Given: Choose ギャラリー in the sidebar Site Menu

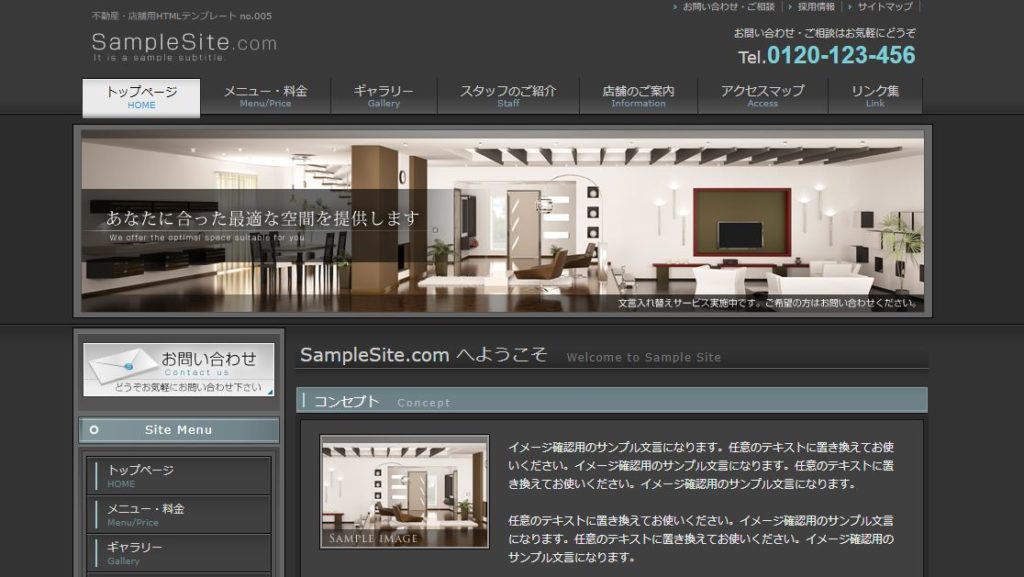Looking at the screenshot, I should pyautogui.click(x=179, y=553).
